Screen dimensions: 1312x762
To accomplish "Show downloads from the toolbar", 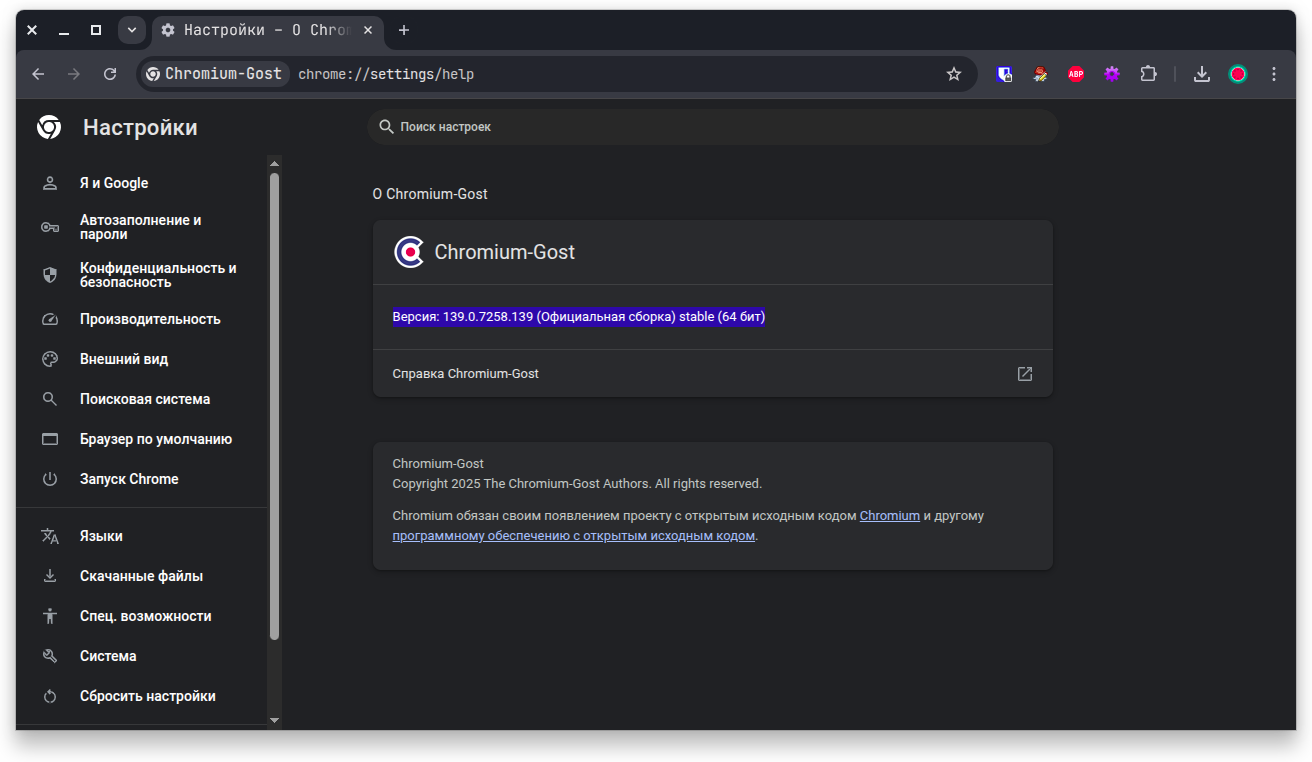I will [x=1202, y=74].
